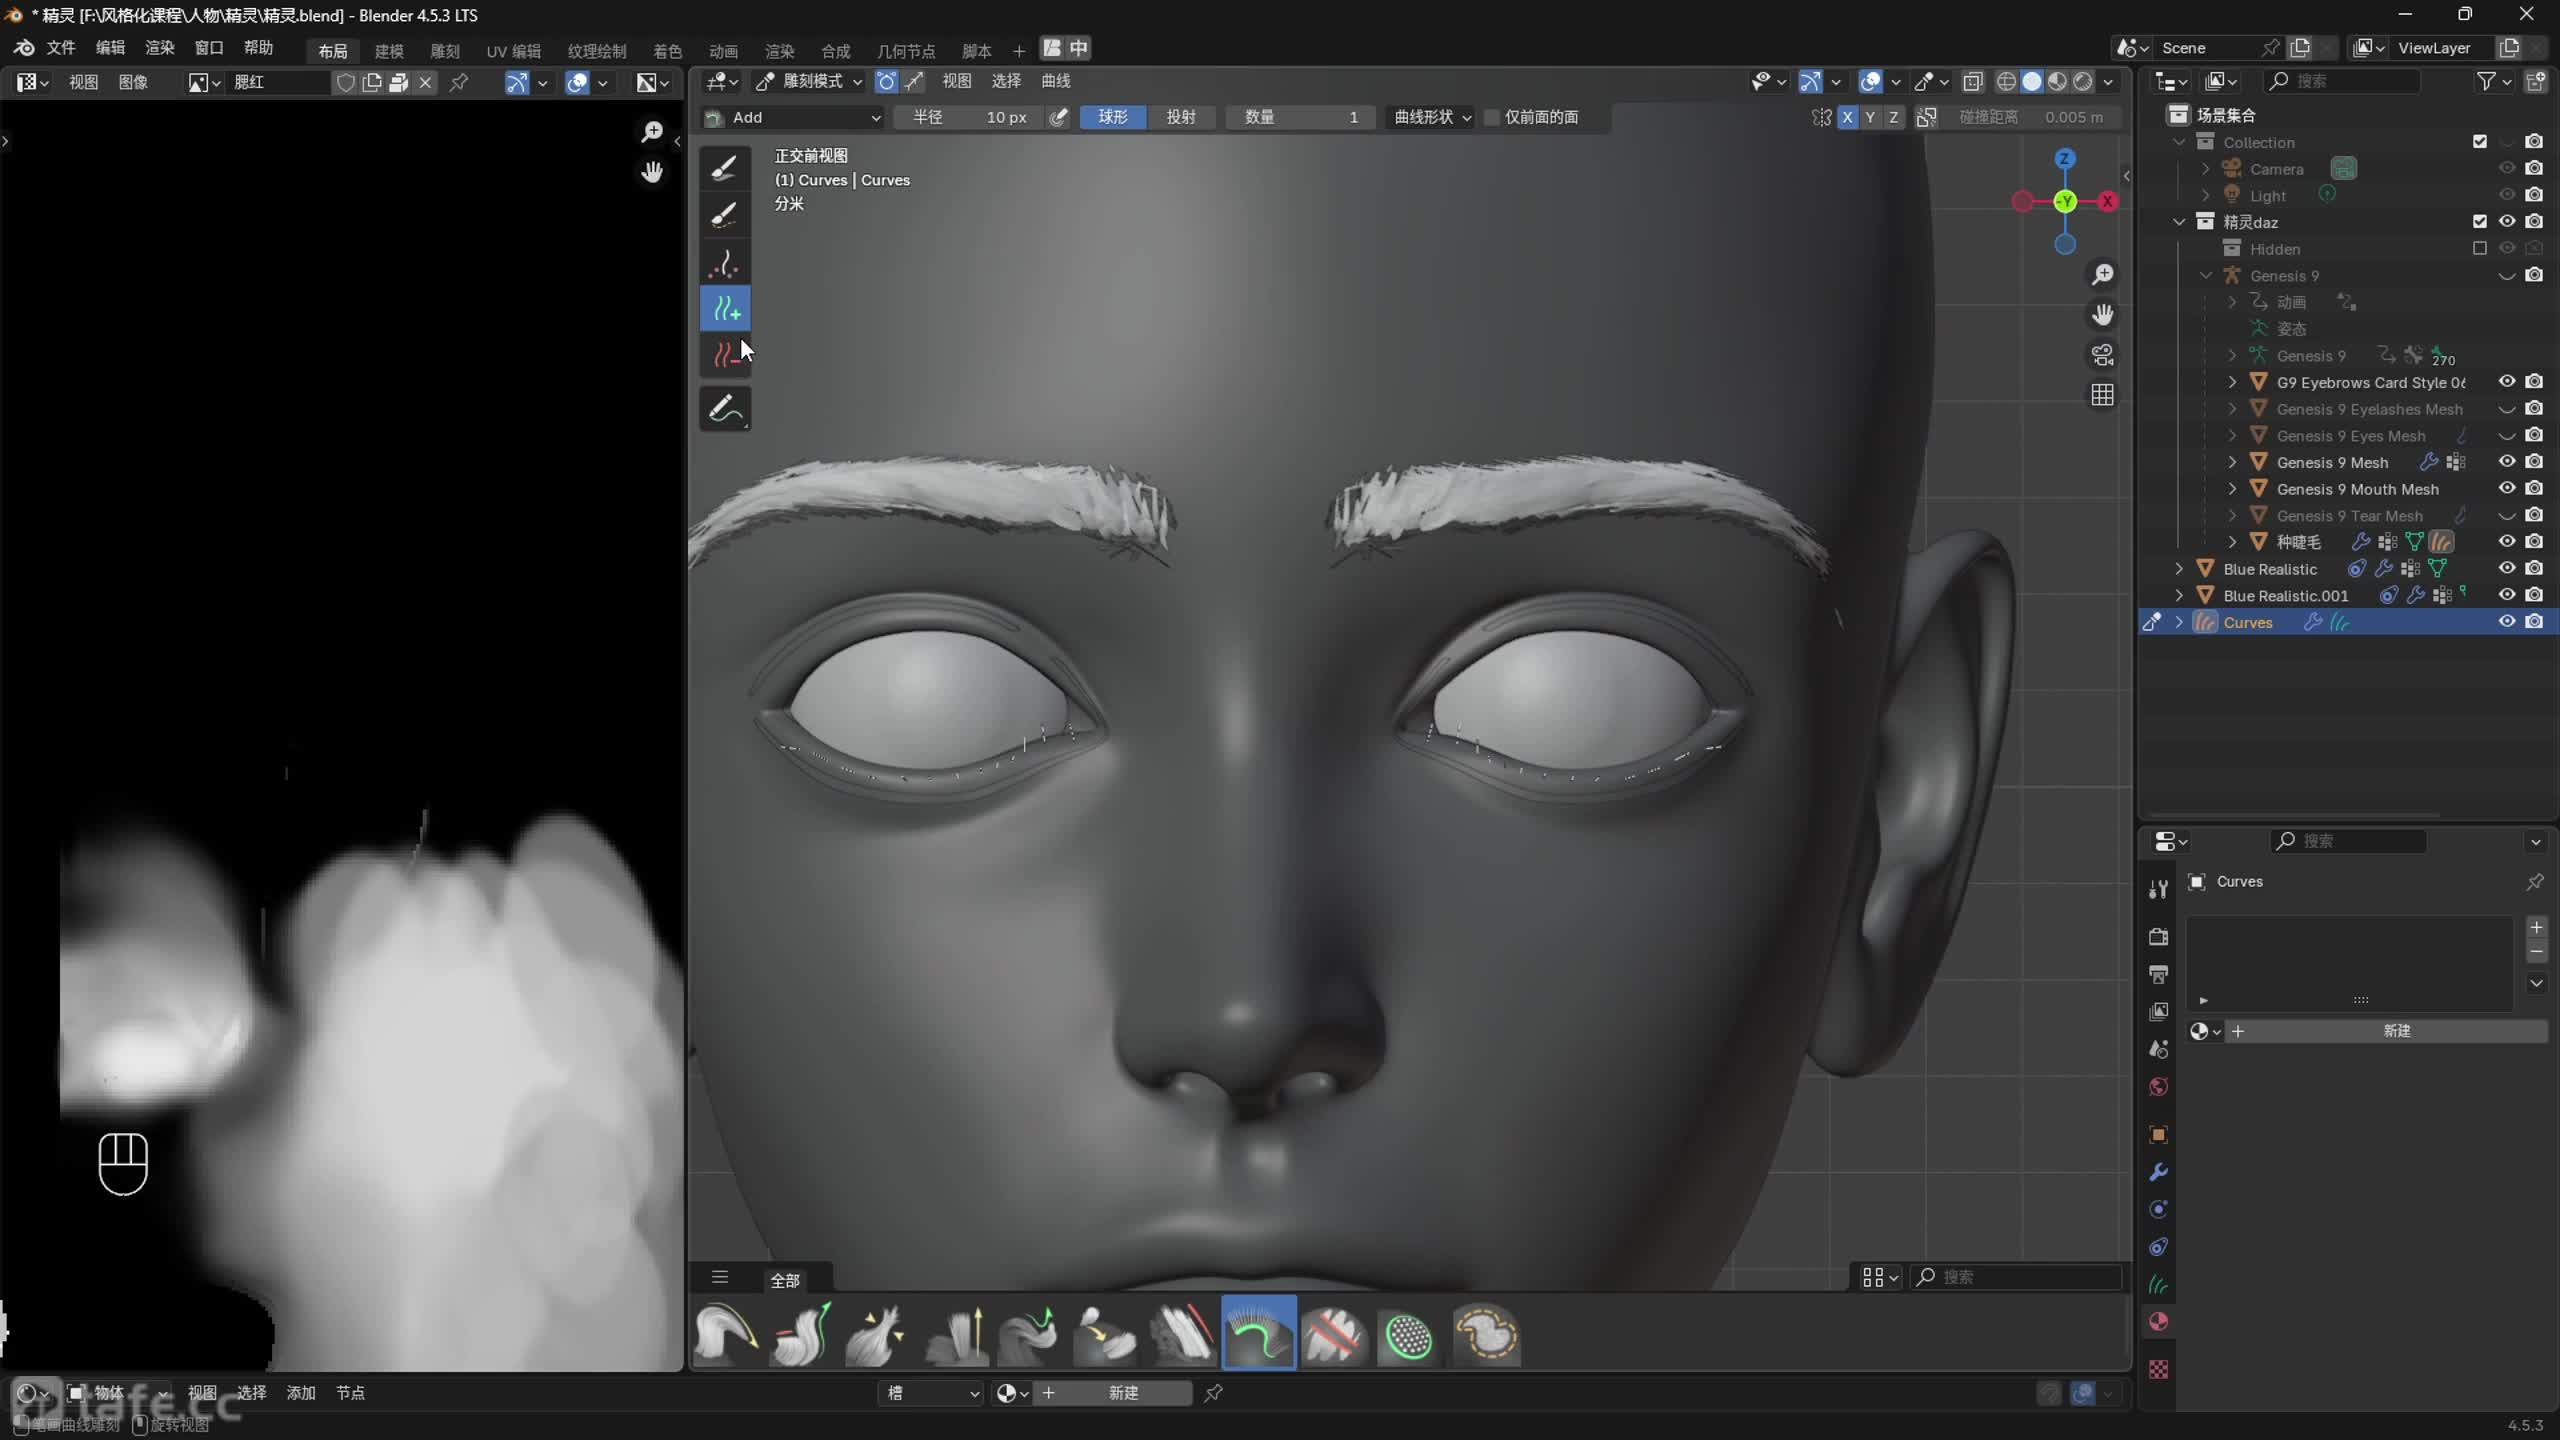Viewport: 2560px width, 1440px height.
Task: Toggle visibility of the Curves object
Action: [2506, 622]
